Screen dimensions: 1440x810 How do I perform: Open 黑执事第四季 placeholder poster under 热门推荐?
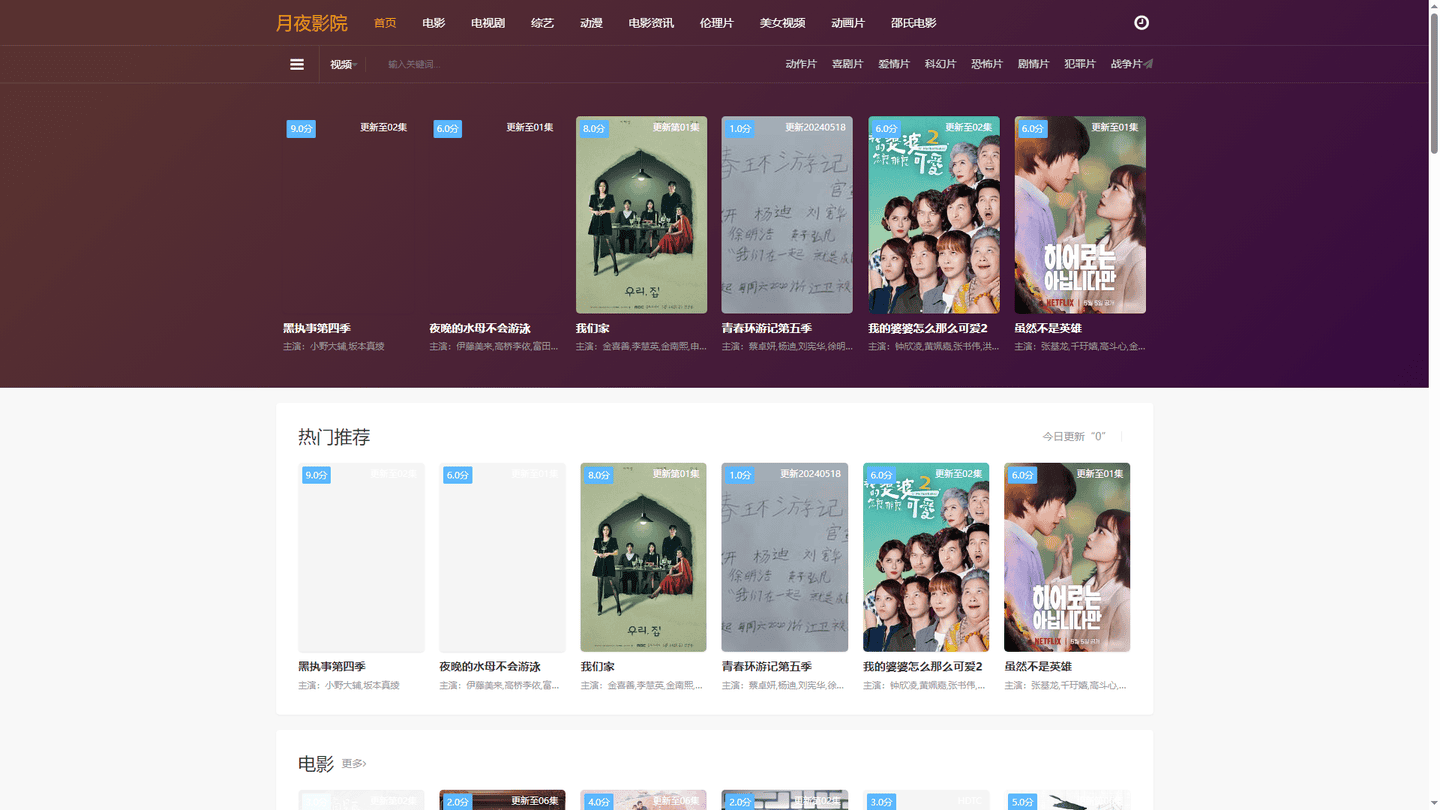click(361, 557)
